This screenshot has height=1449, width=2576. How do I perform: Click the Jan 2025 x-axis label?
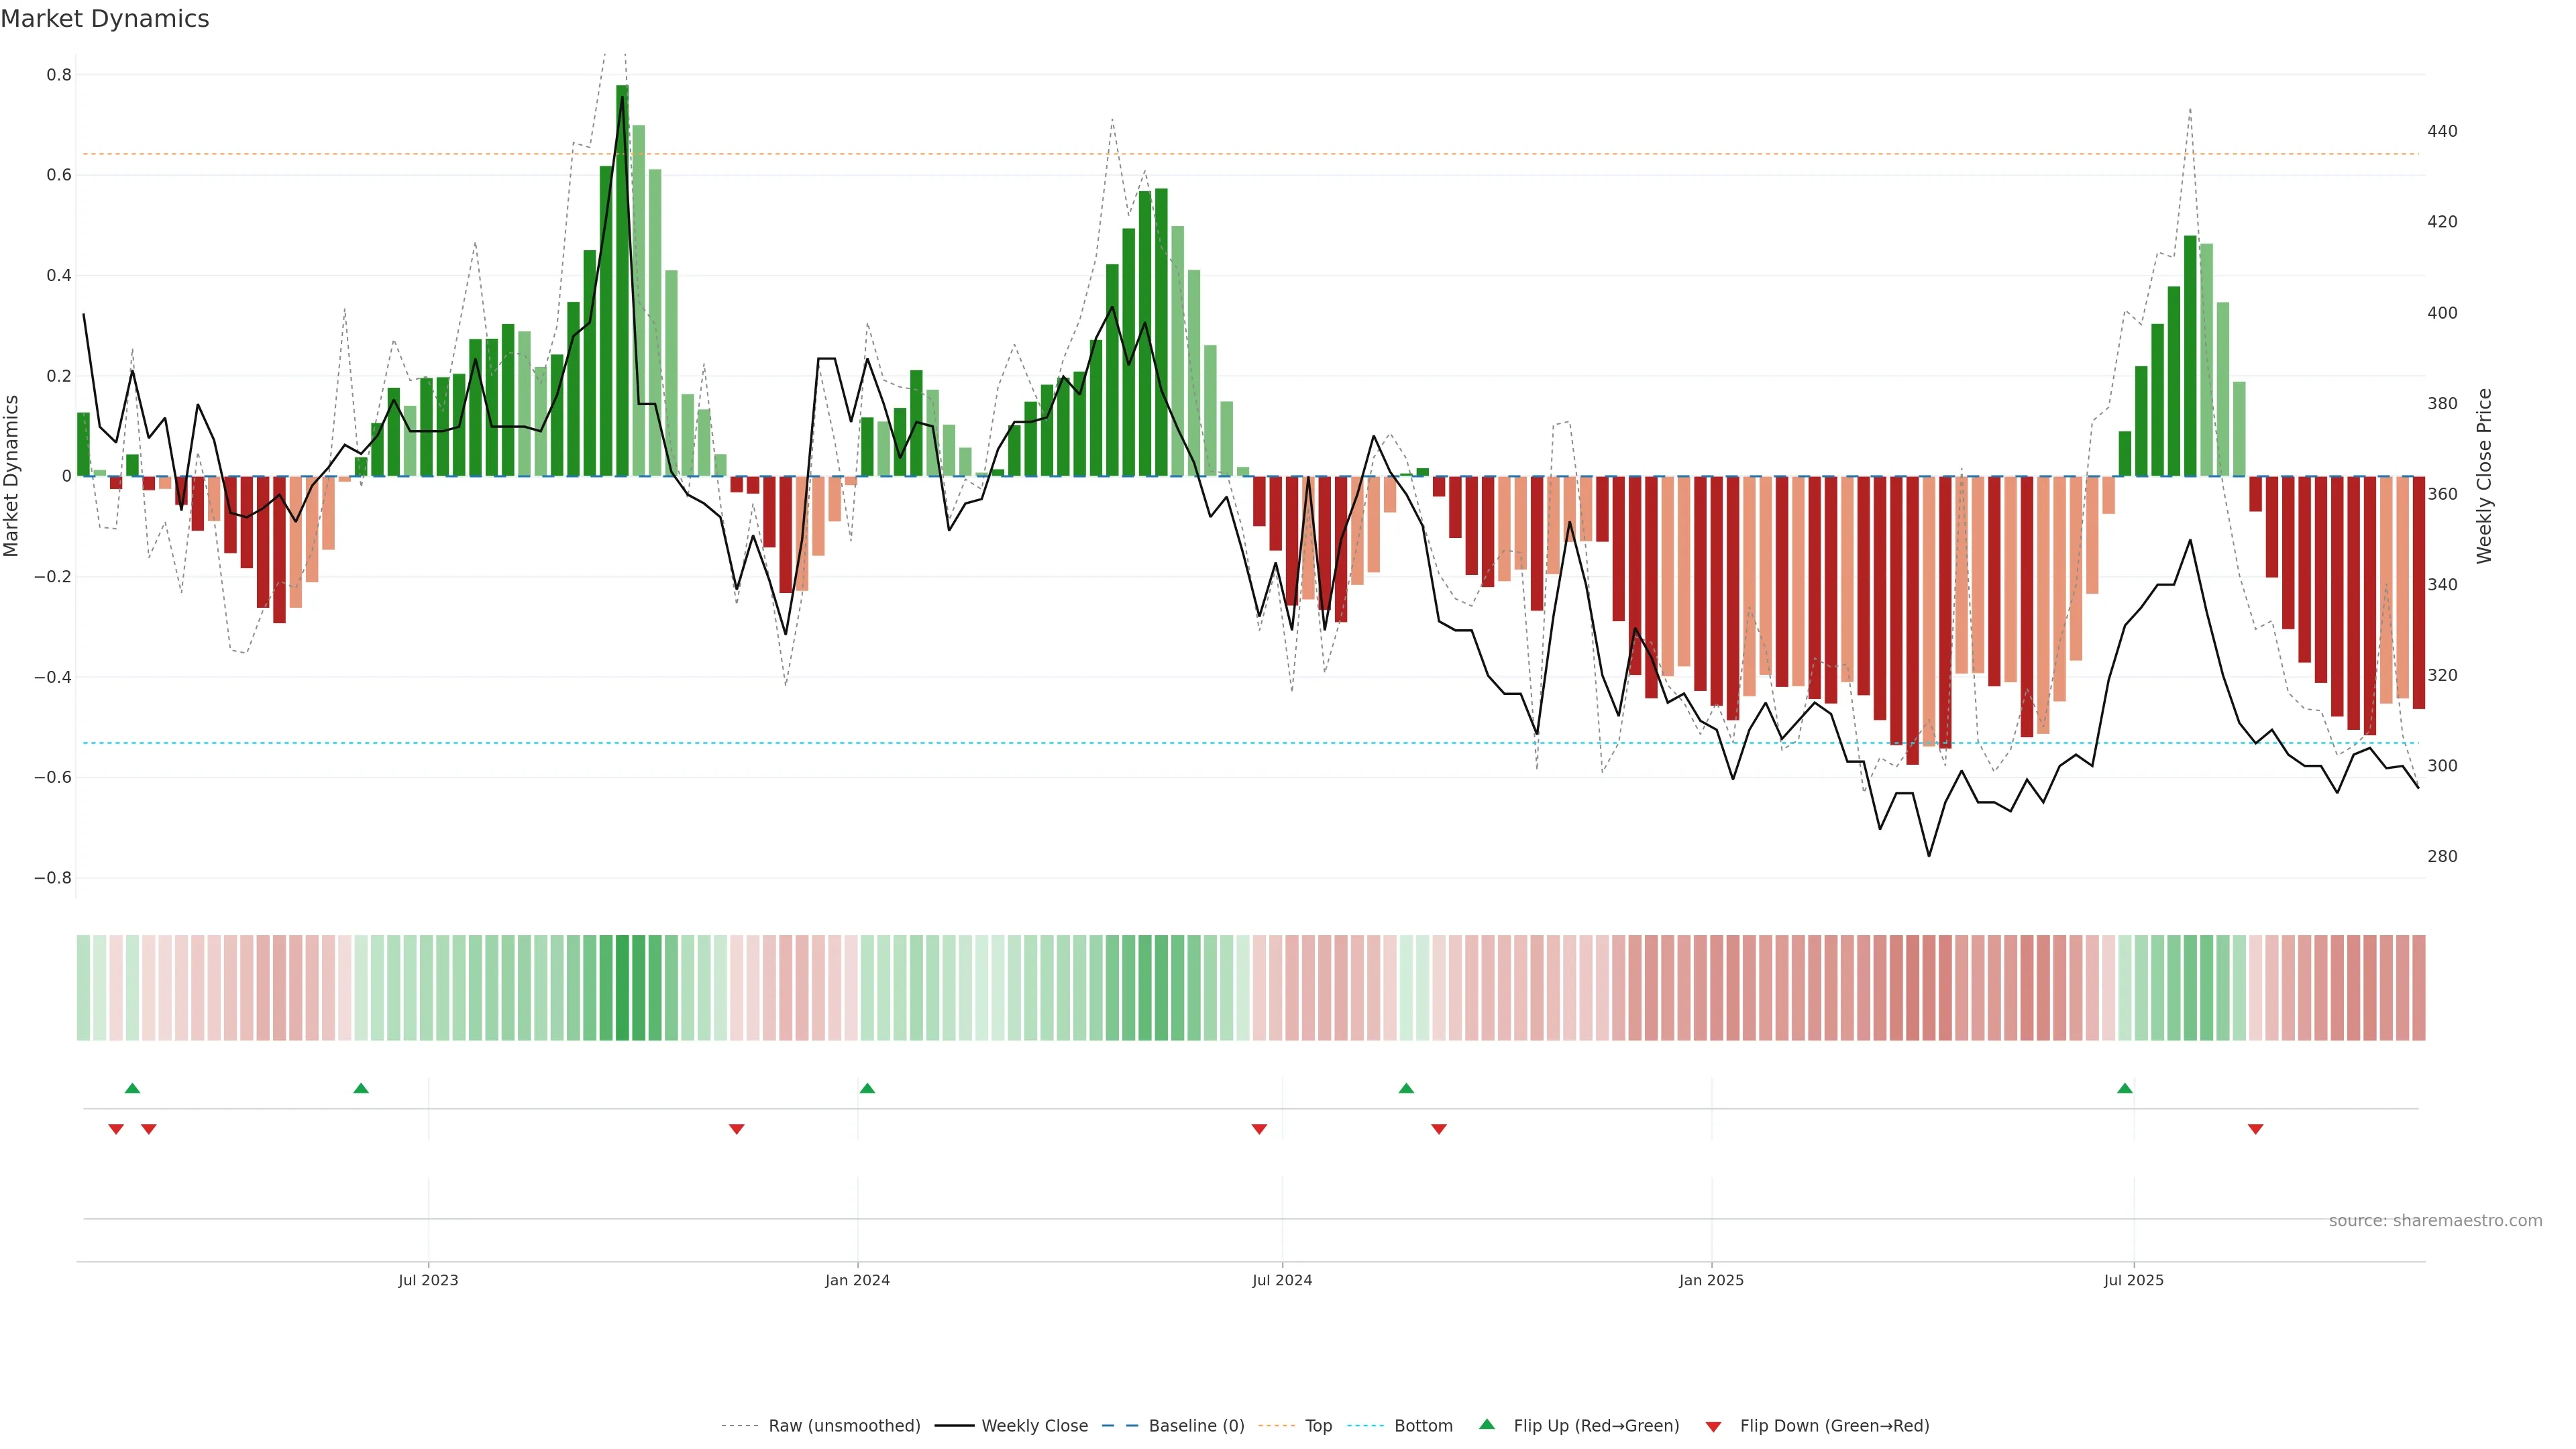coord(1711,1280)
